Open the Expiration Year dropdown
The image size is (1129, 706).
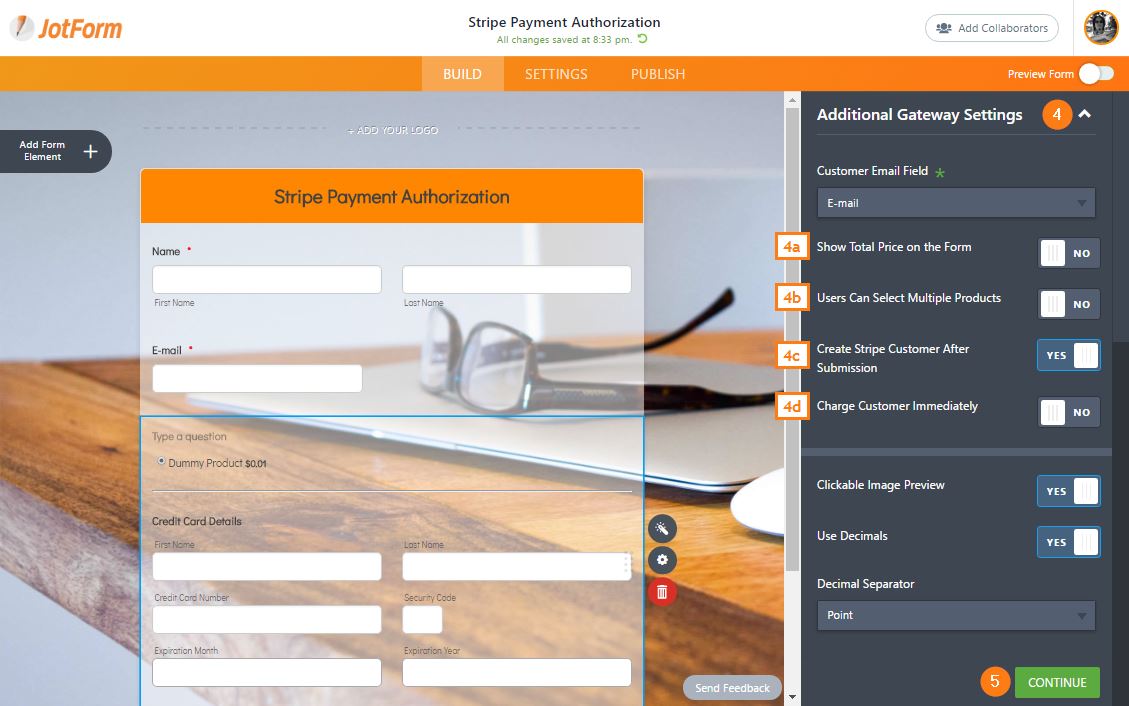point(517,672)
